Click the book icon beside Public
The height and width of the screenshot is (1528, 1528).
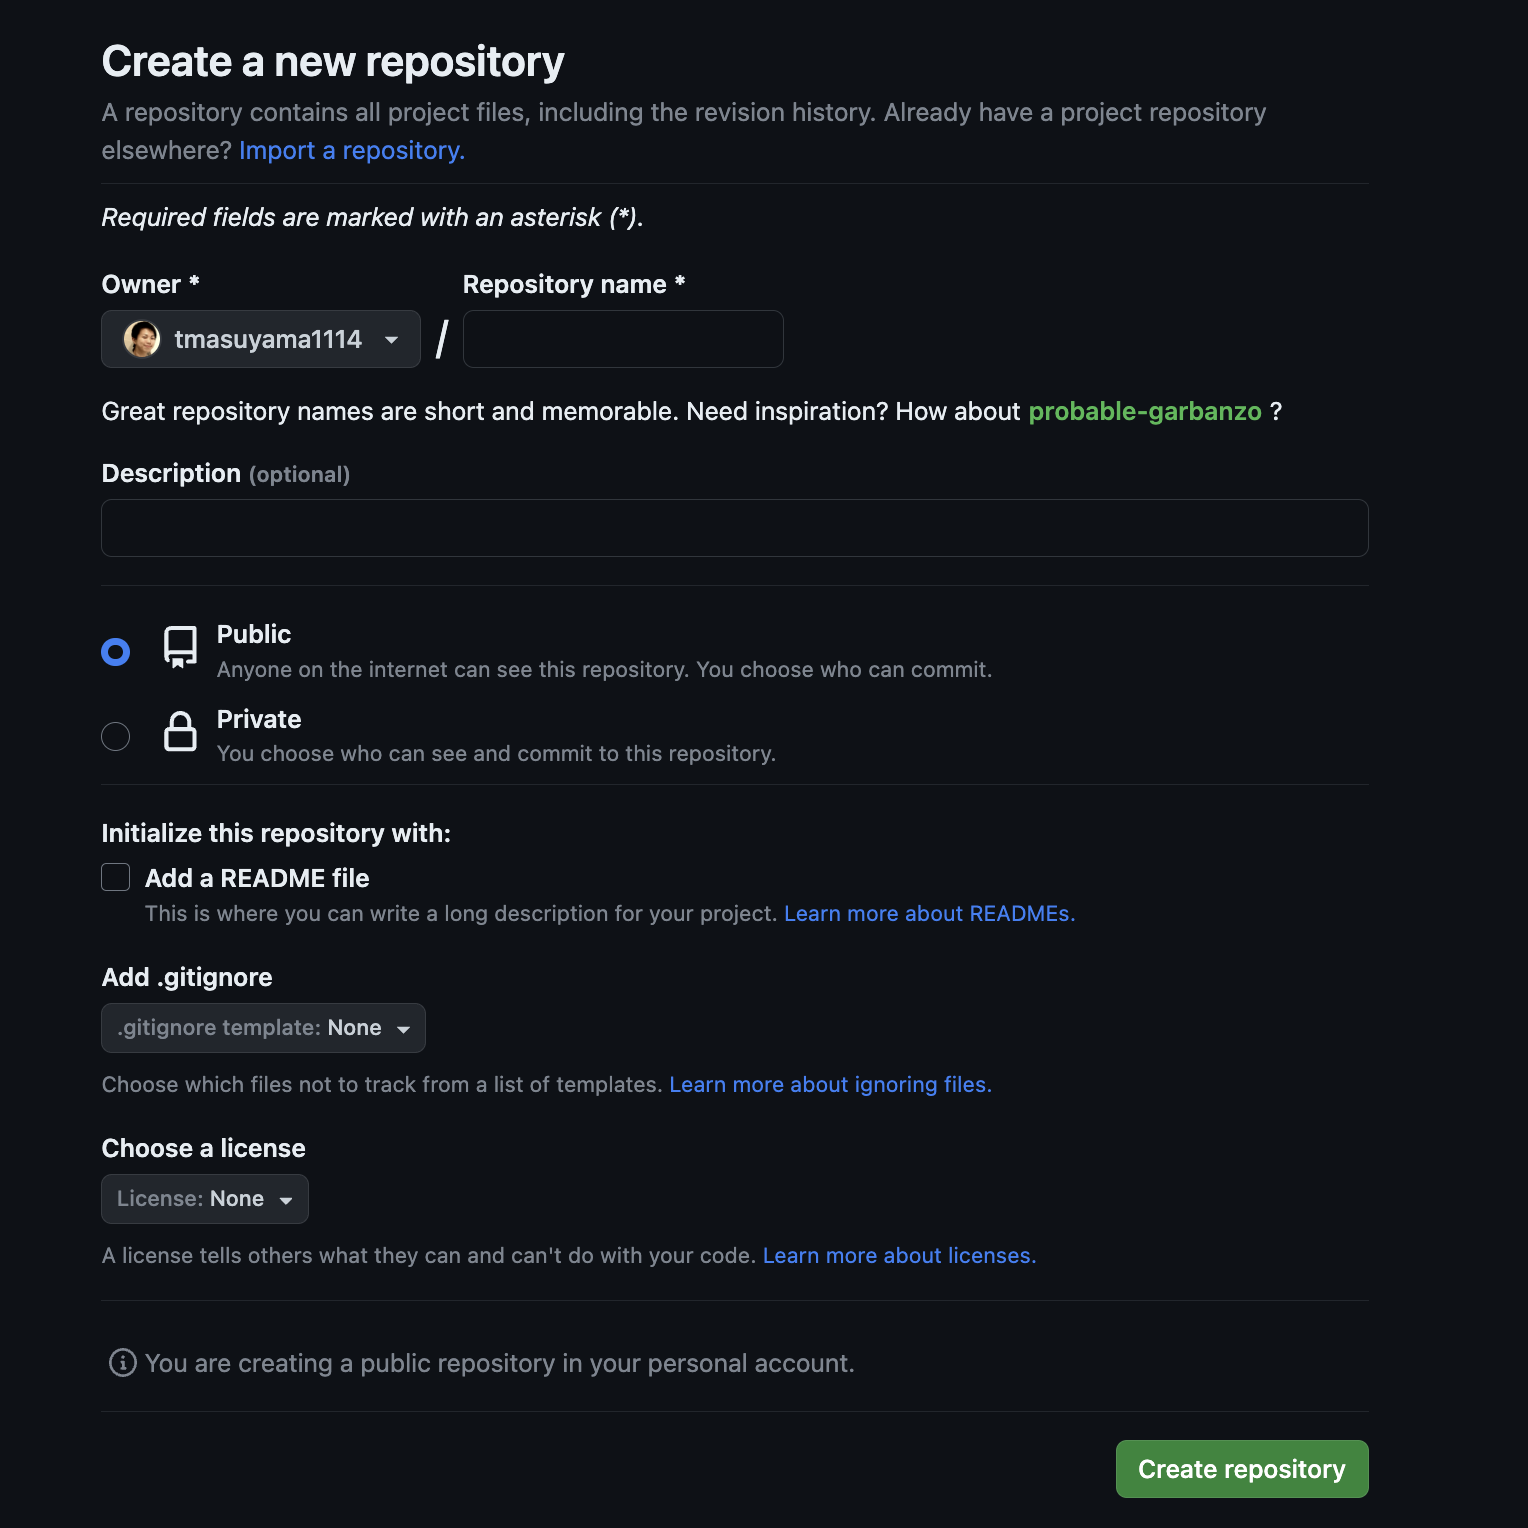pyautogui.click(x=180, y=647)
